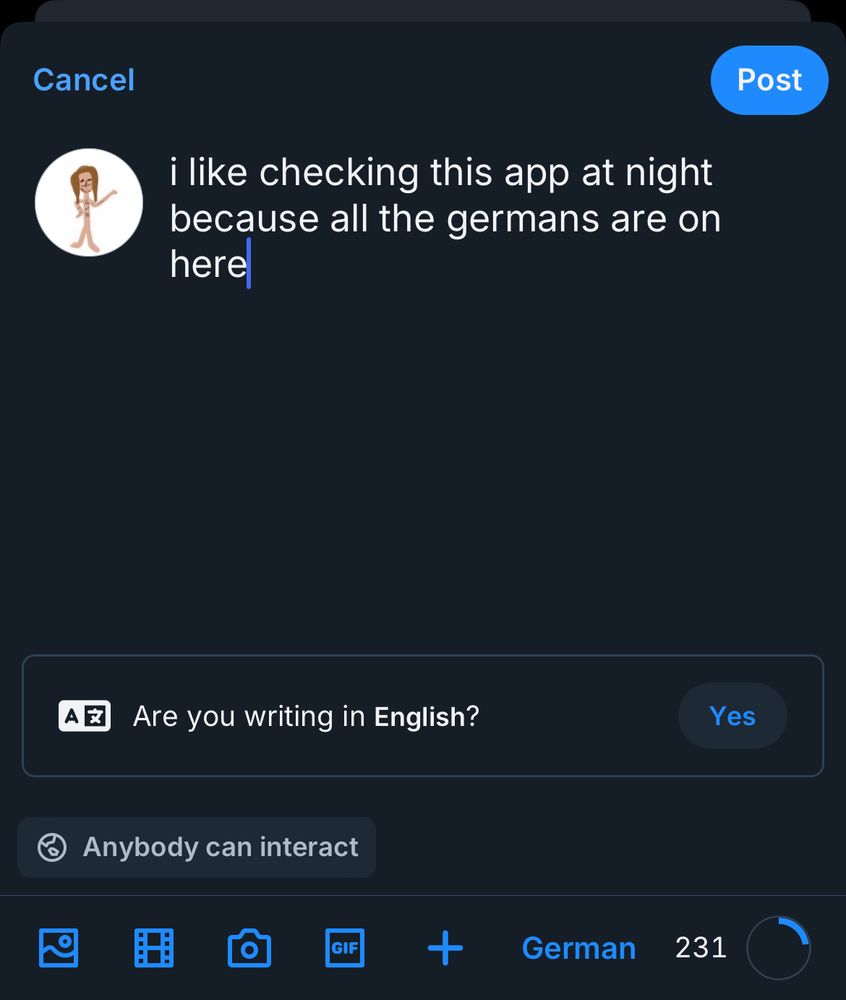
Task: Click the bold English label in prompt
Action: point(419,717)
